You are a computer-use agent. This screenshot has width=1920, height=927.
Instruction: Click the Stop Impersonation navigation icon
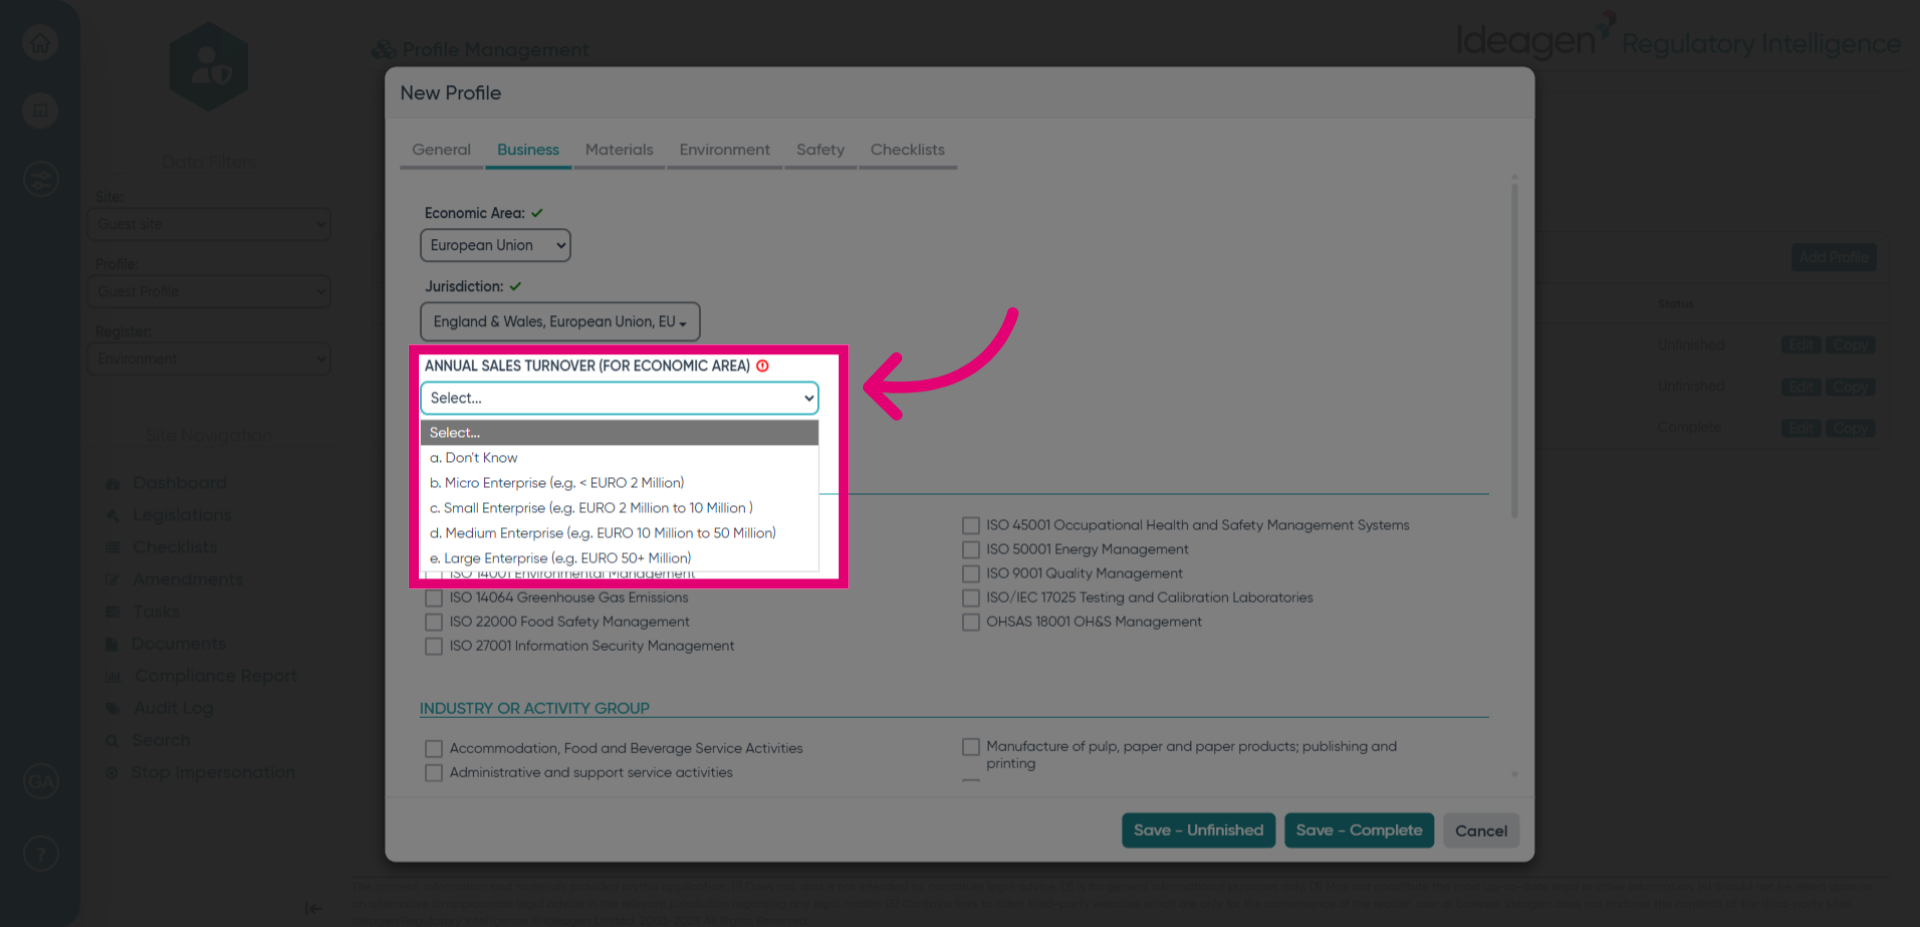[x=113, y=773]
